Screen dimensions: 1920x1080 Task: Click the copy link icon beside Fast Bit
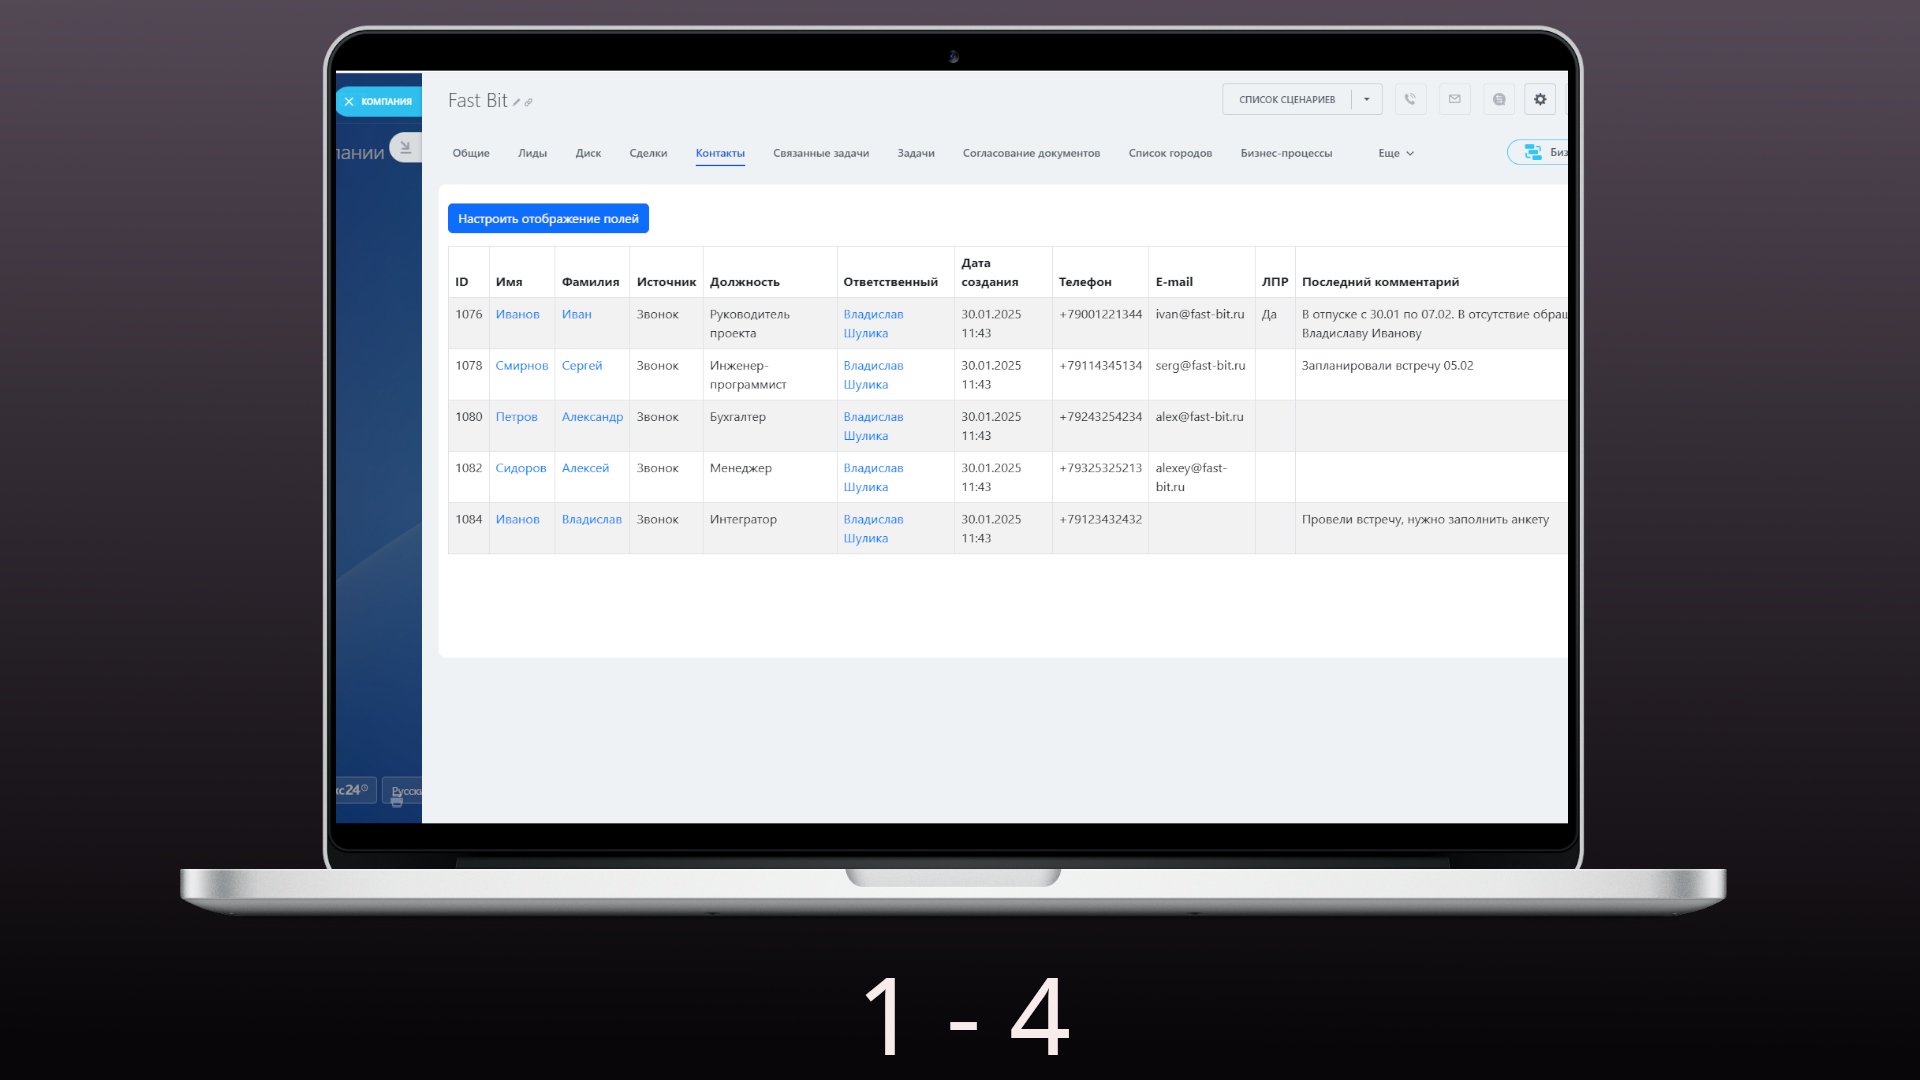[x=529, y=102]
